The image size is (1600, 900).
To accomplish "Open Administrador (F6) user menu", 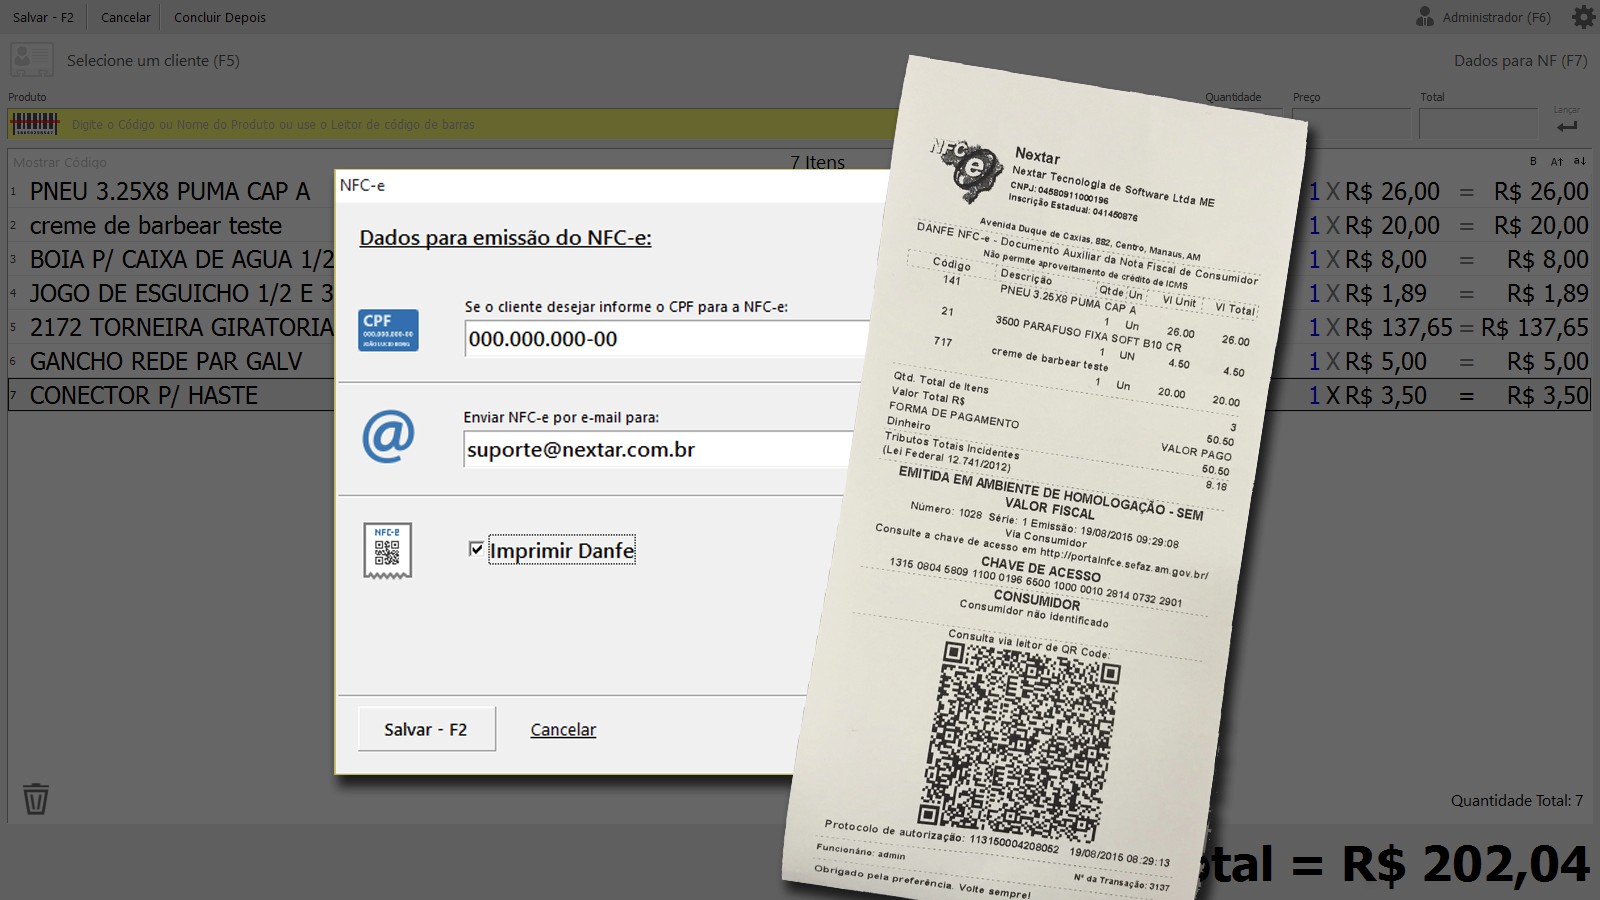I will click(x=1496, y=17).
